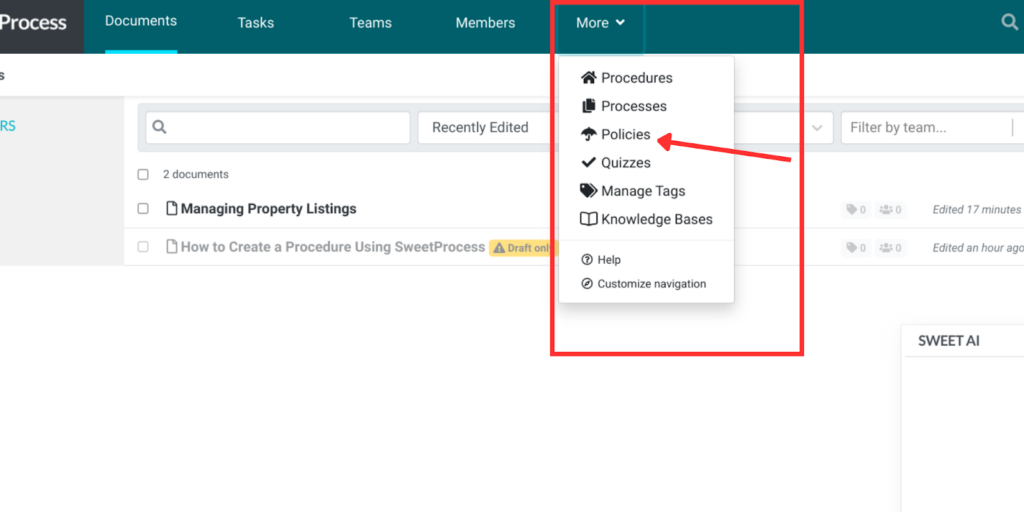
Task: Click the Quizzes checkmark icon
Action: click(x=588, y=163)
